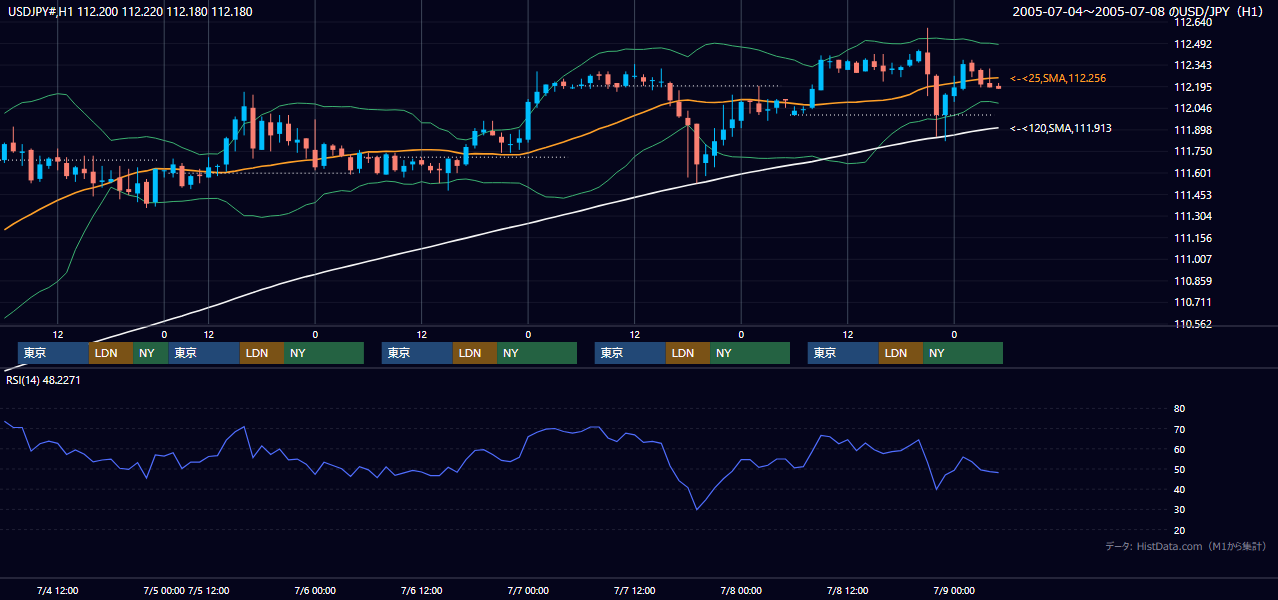This screenshot has width=1278, height=600.
Task: Click price axis label 112.640
Action: pos(1193,22)
